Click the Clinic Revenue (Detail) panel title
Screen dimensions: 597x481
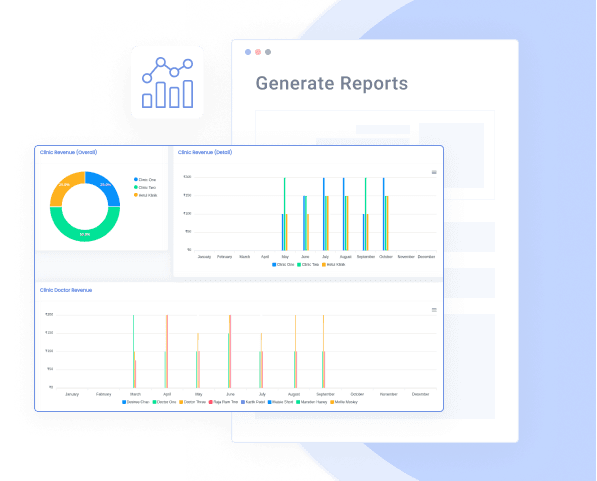[x=205, y=152]
